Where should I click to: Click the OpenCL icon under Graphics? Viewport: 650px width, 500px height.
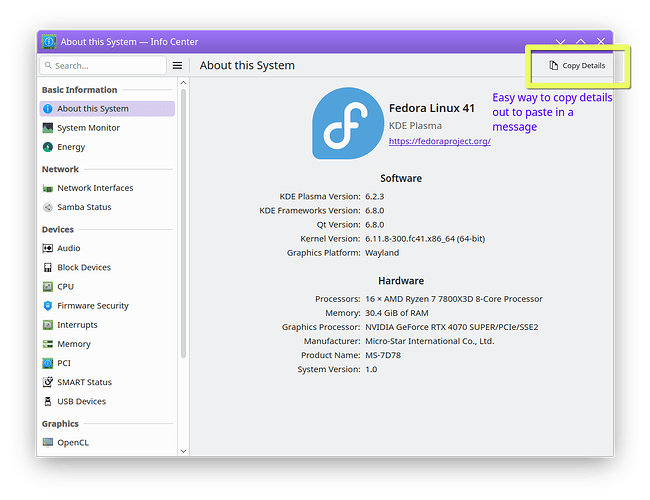point(48,442)
